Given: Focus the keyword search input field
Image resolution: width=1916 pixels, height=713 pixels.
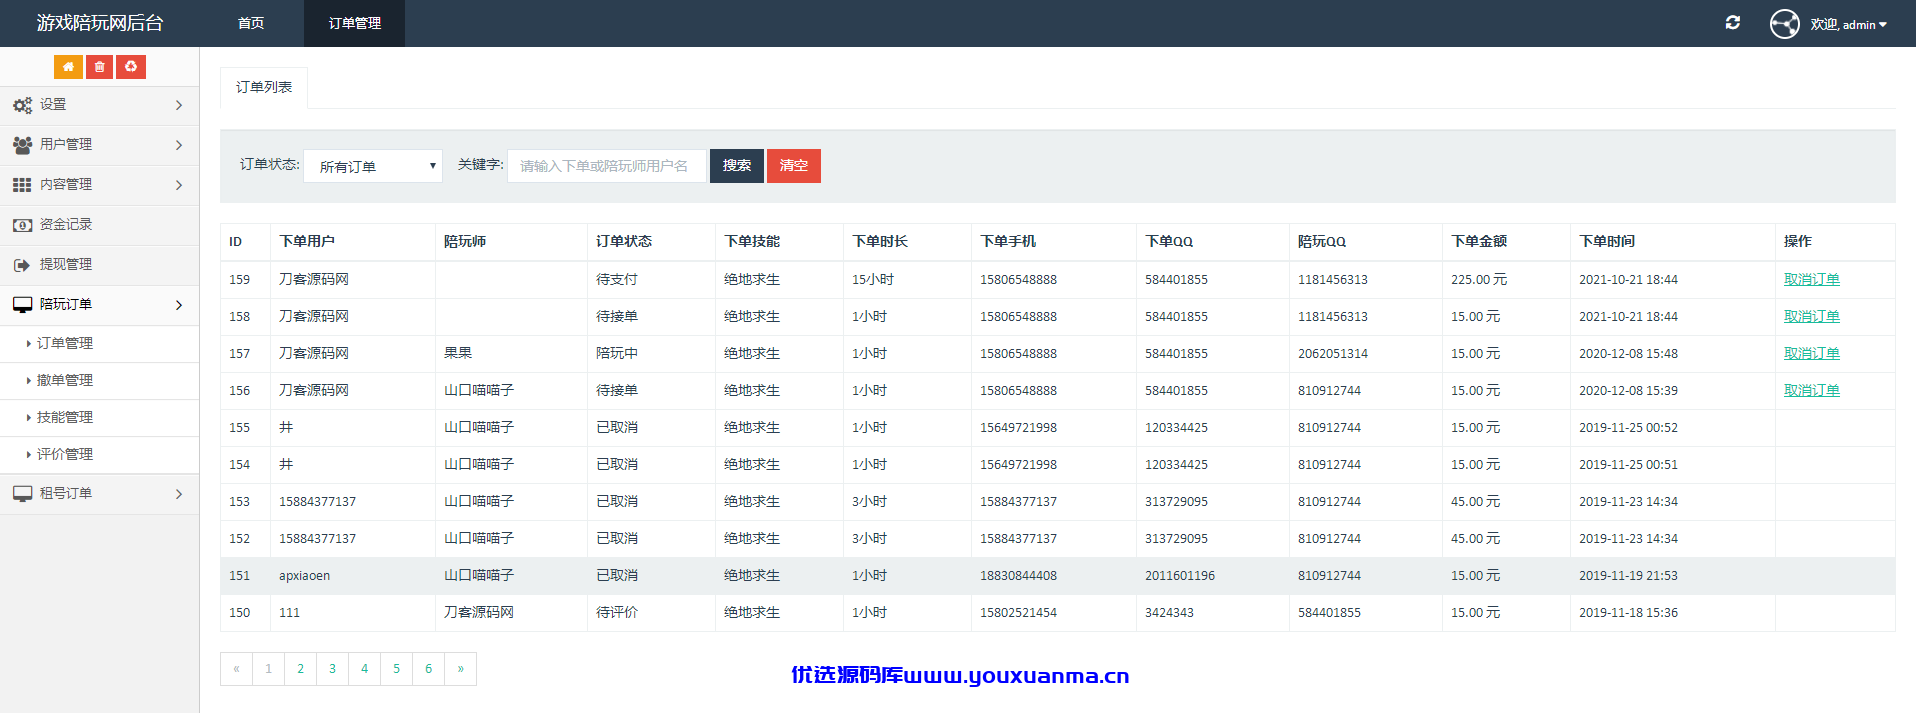Looking at the screenshot, I should [x=607, y=166].
